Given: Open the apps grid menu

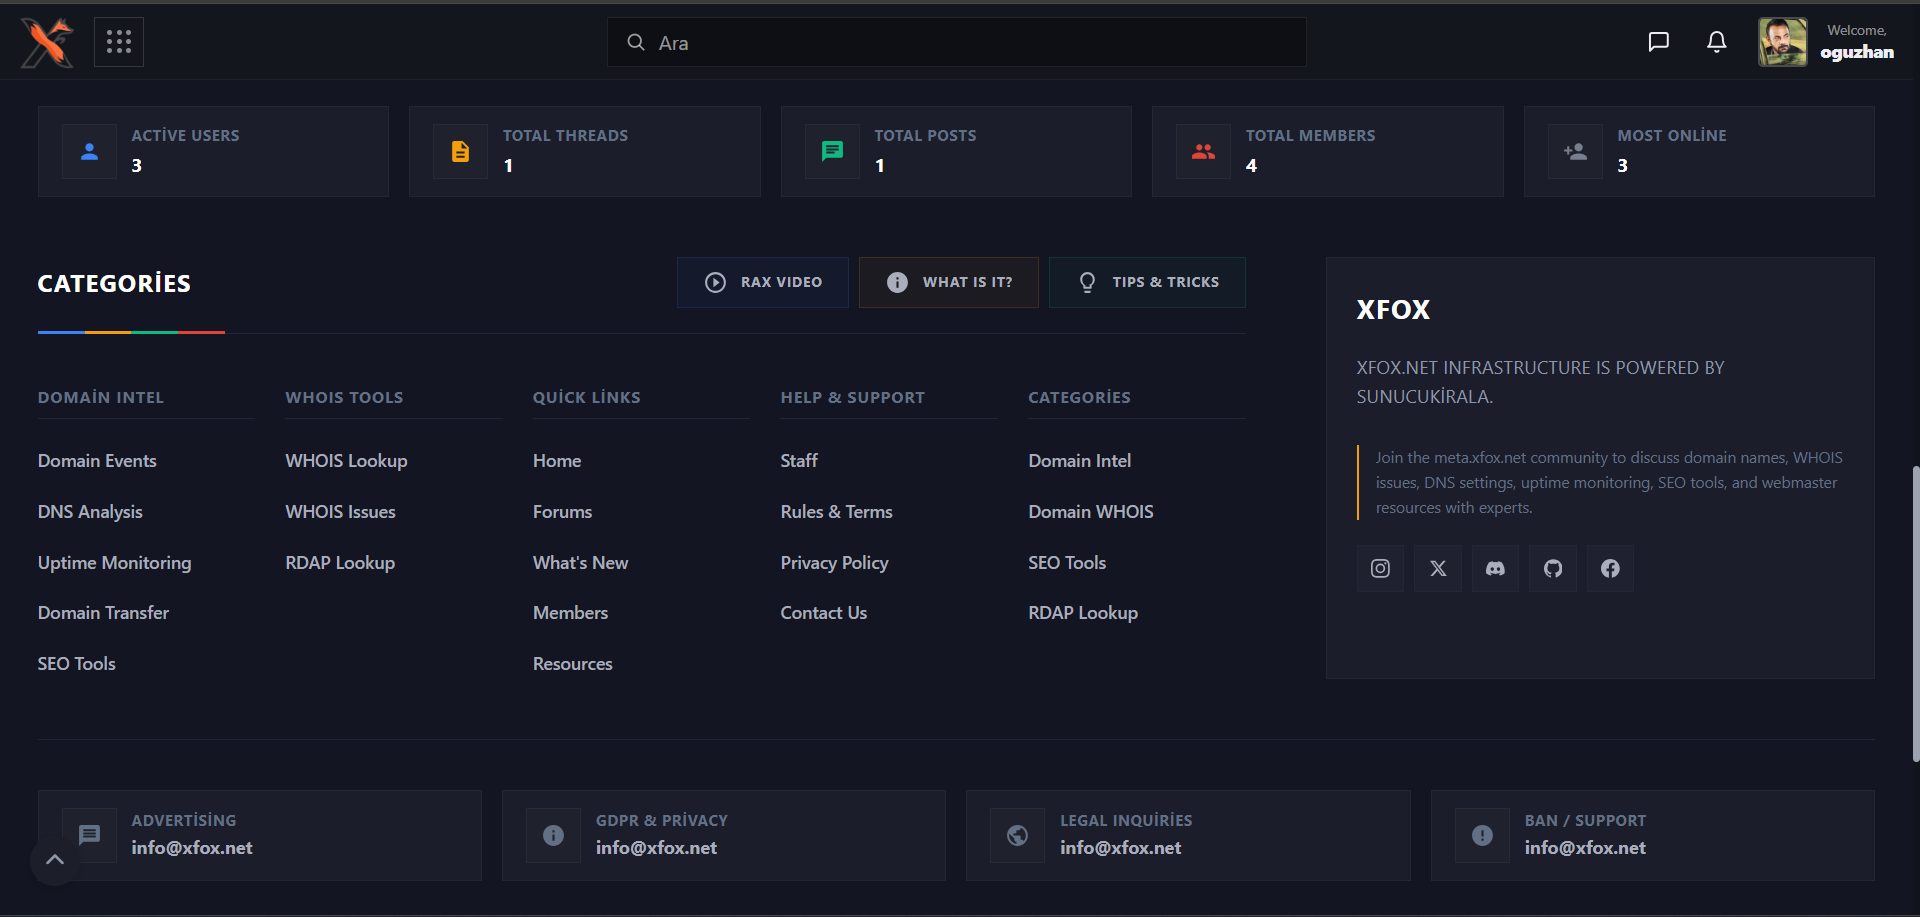Looking at the screenshot, I should pyautogui.click(x=119, y=42).
